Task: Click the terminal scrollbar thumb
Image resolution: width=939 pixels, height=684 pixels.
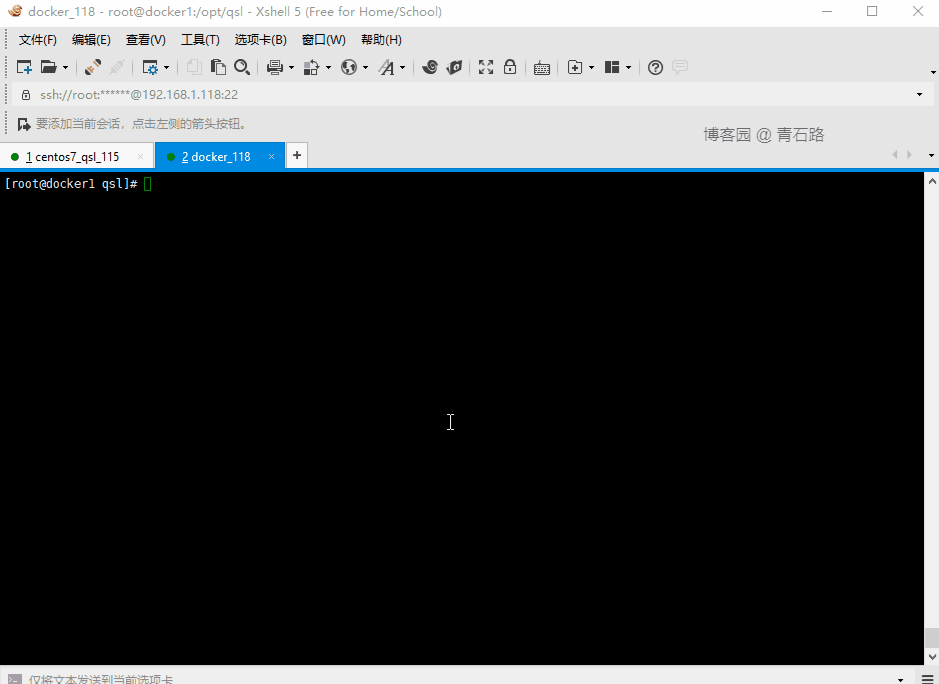Action: coord(932,638)
